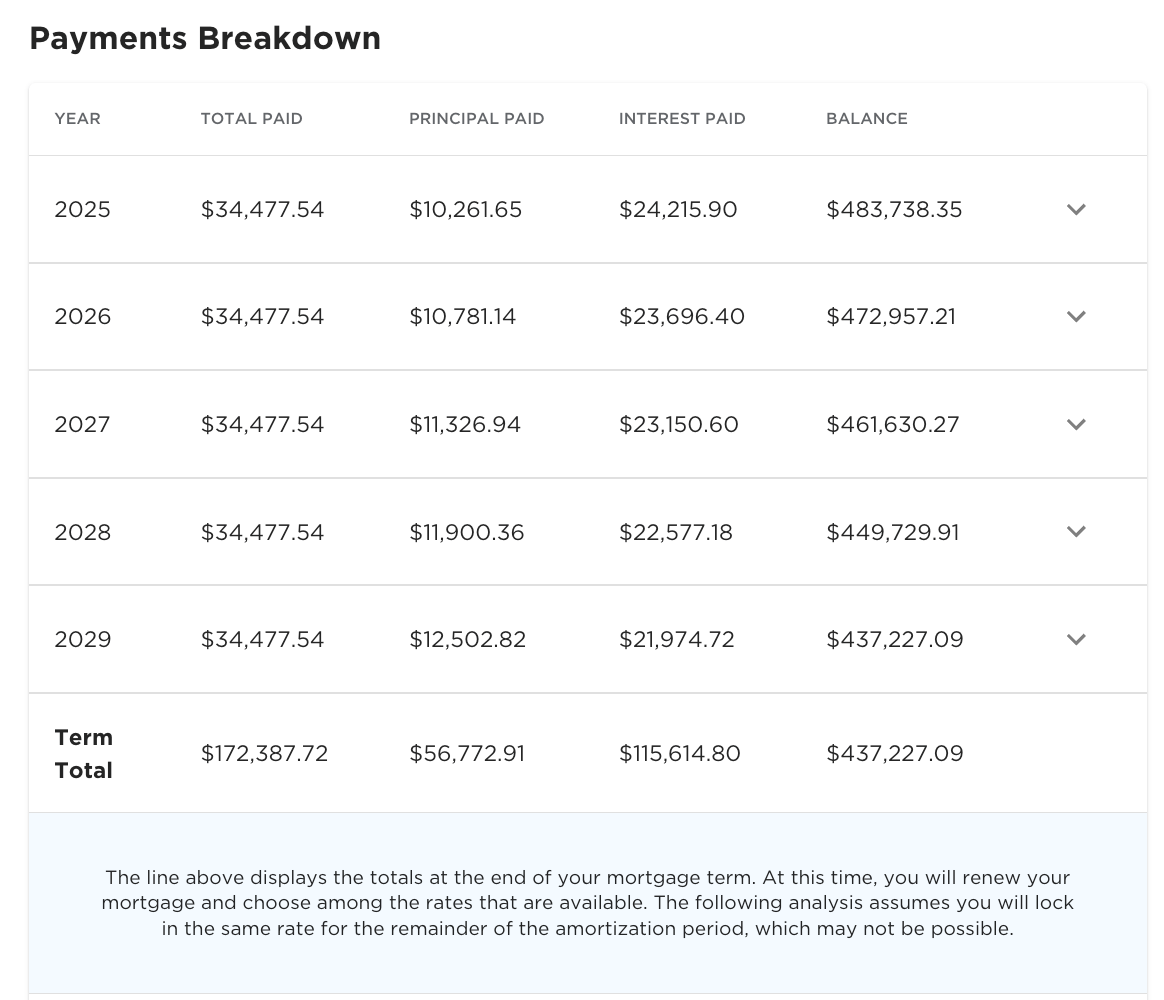
Task: Click the Interest Paid column header
Action: (682, 119)
